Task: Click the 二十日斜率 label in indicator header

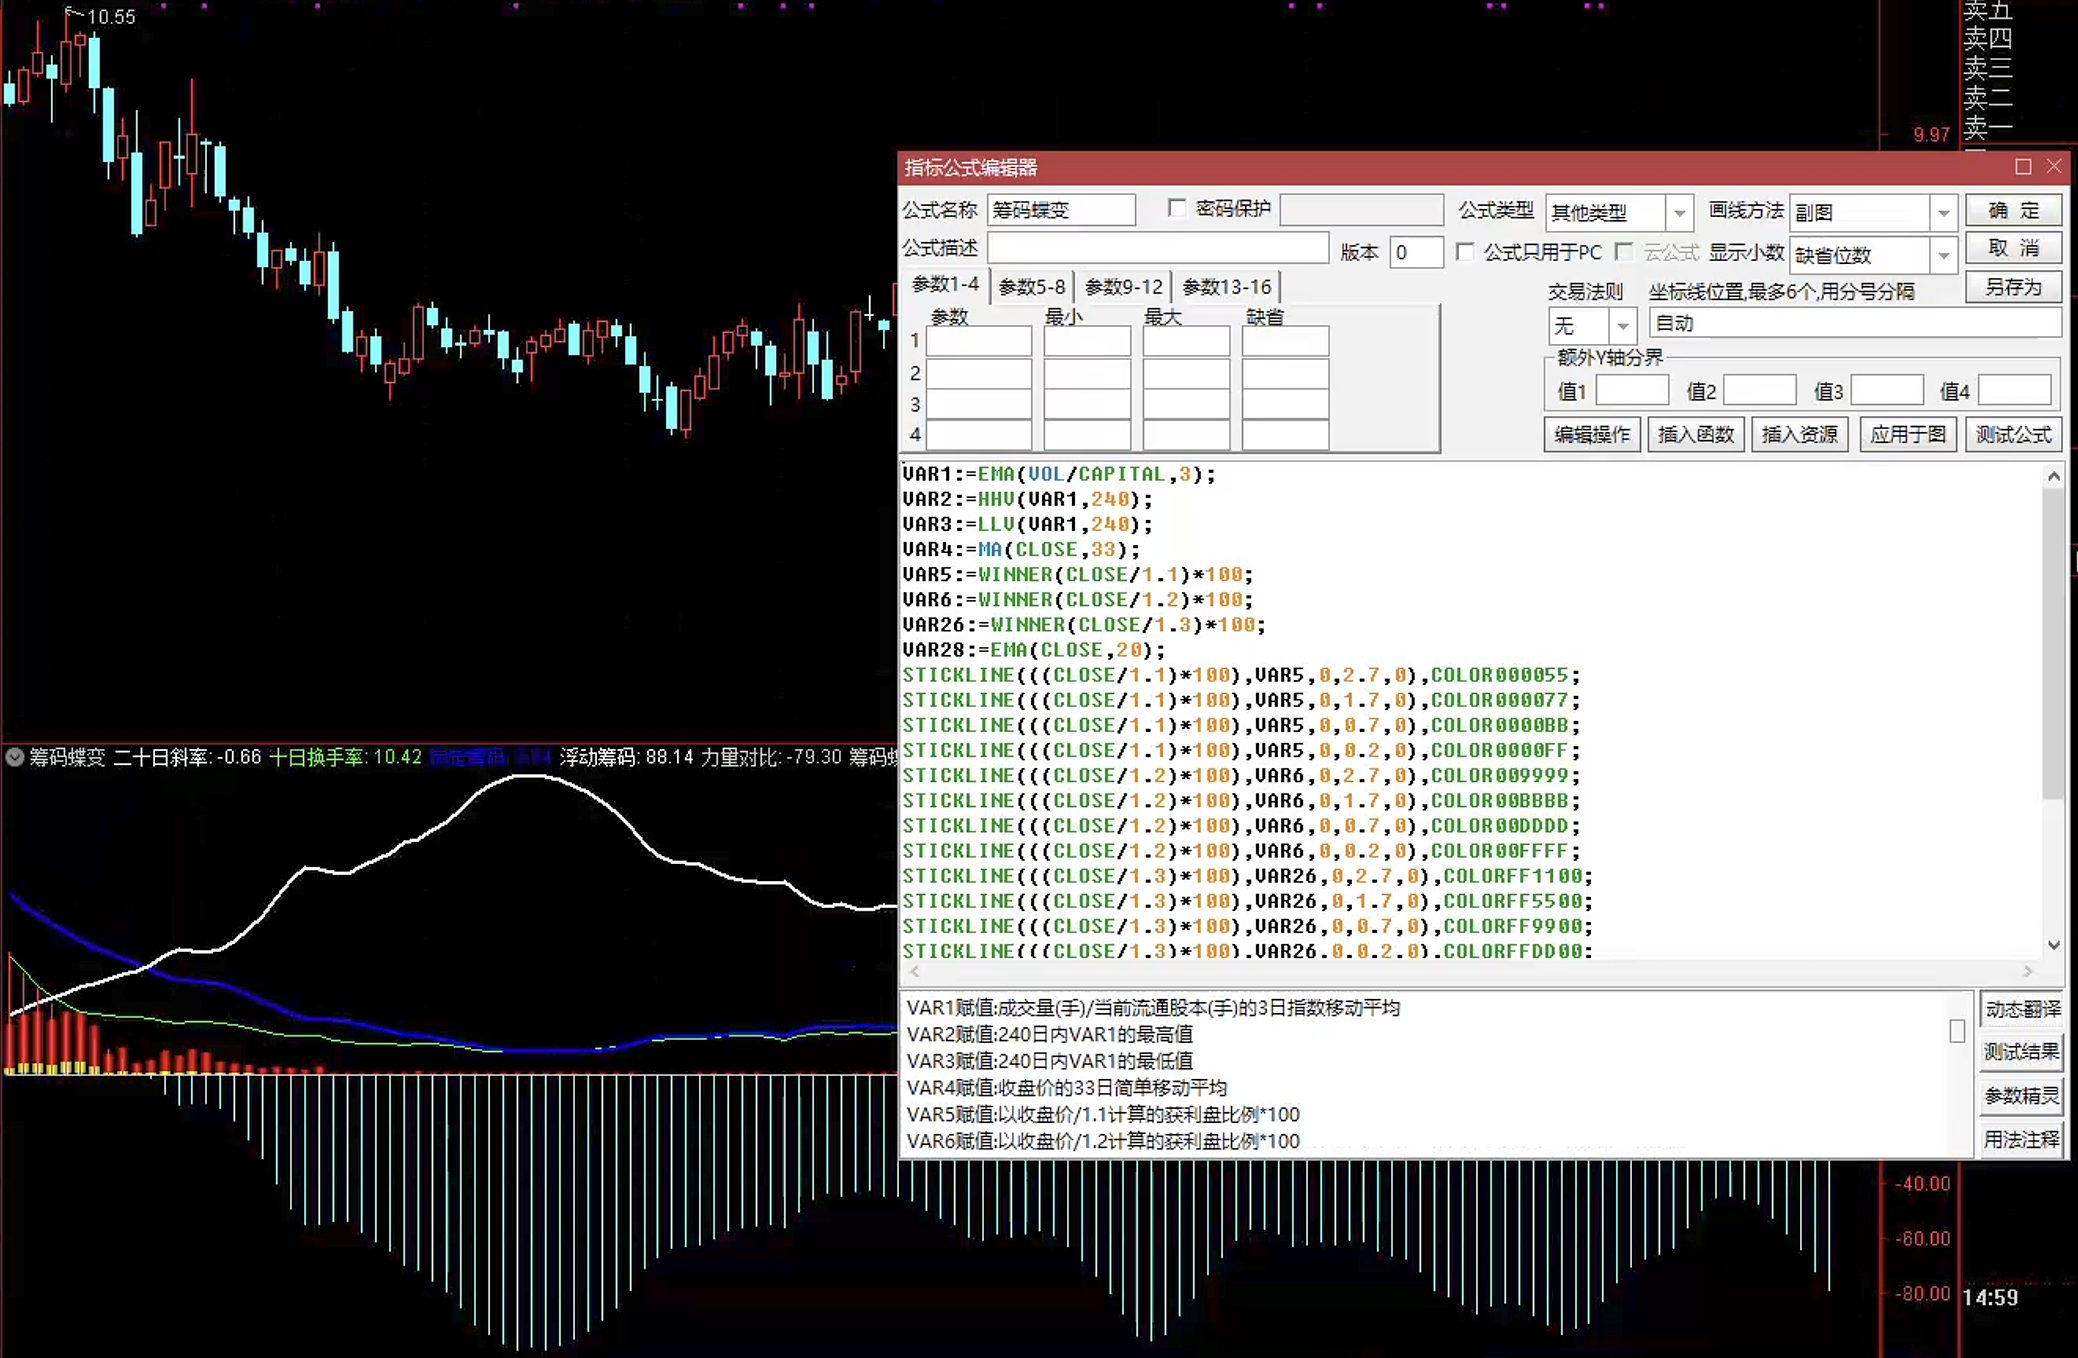Action: (161, 757)
